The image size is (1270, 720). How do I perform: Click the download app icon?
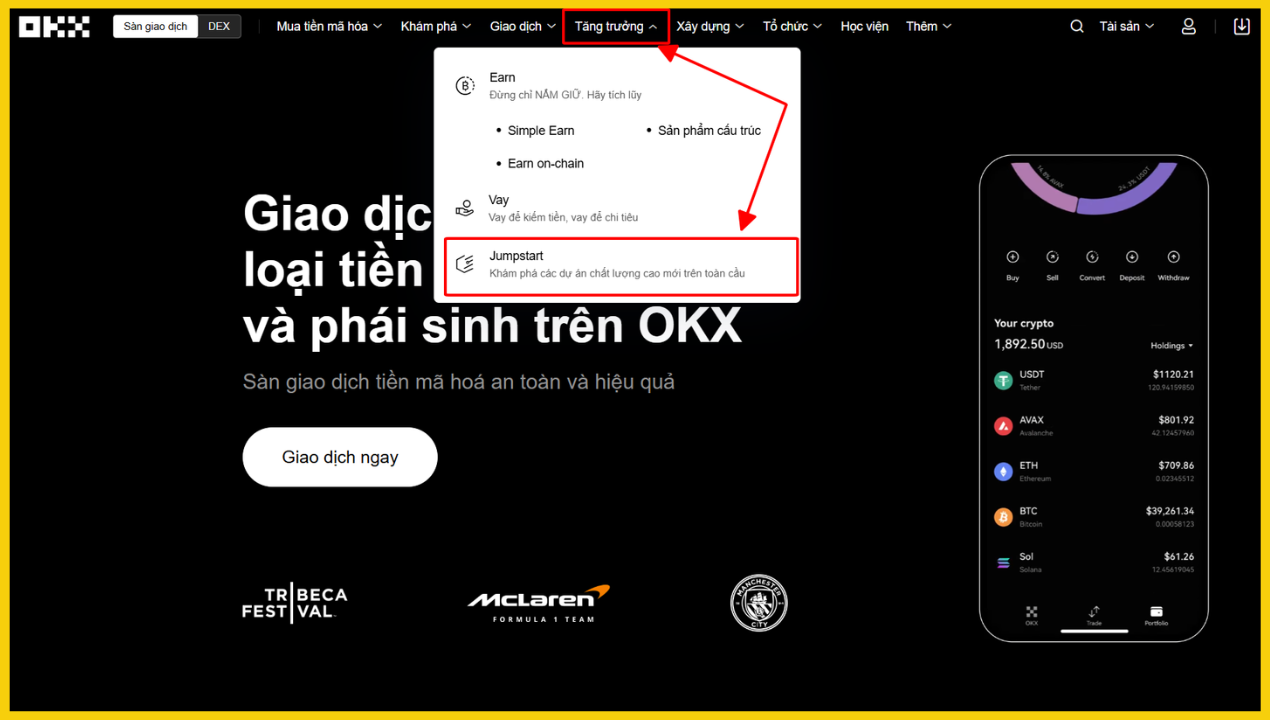point(1242,27)
